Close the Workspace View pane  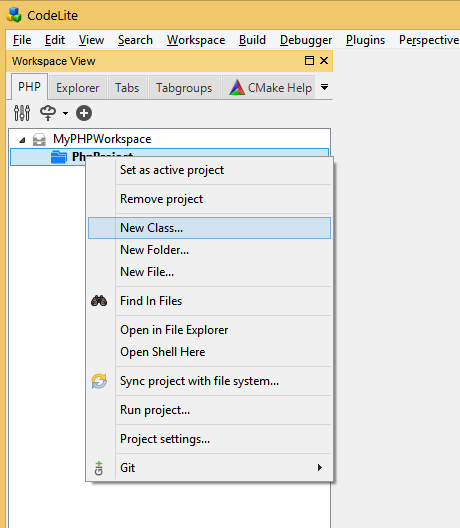tap(324, 61)
